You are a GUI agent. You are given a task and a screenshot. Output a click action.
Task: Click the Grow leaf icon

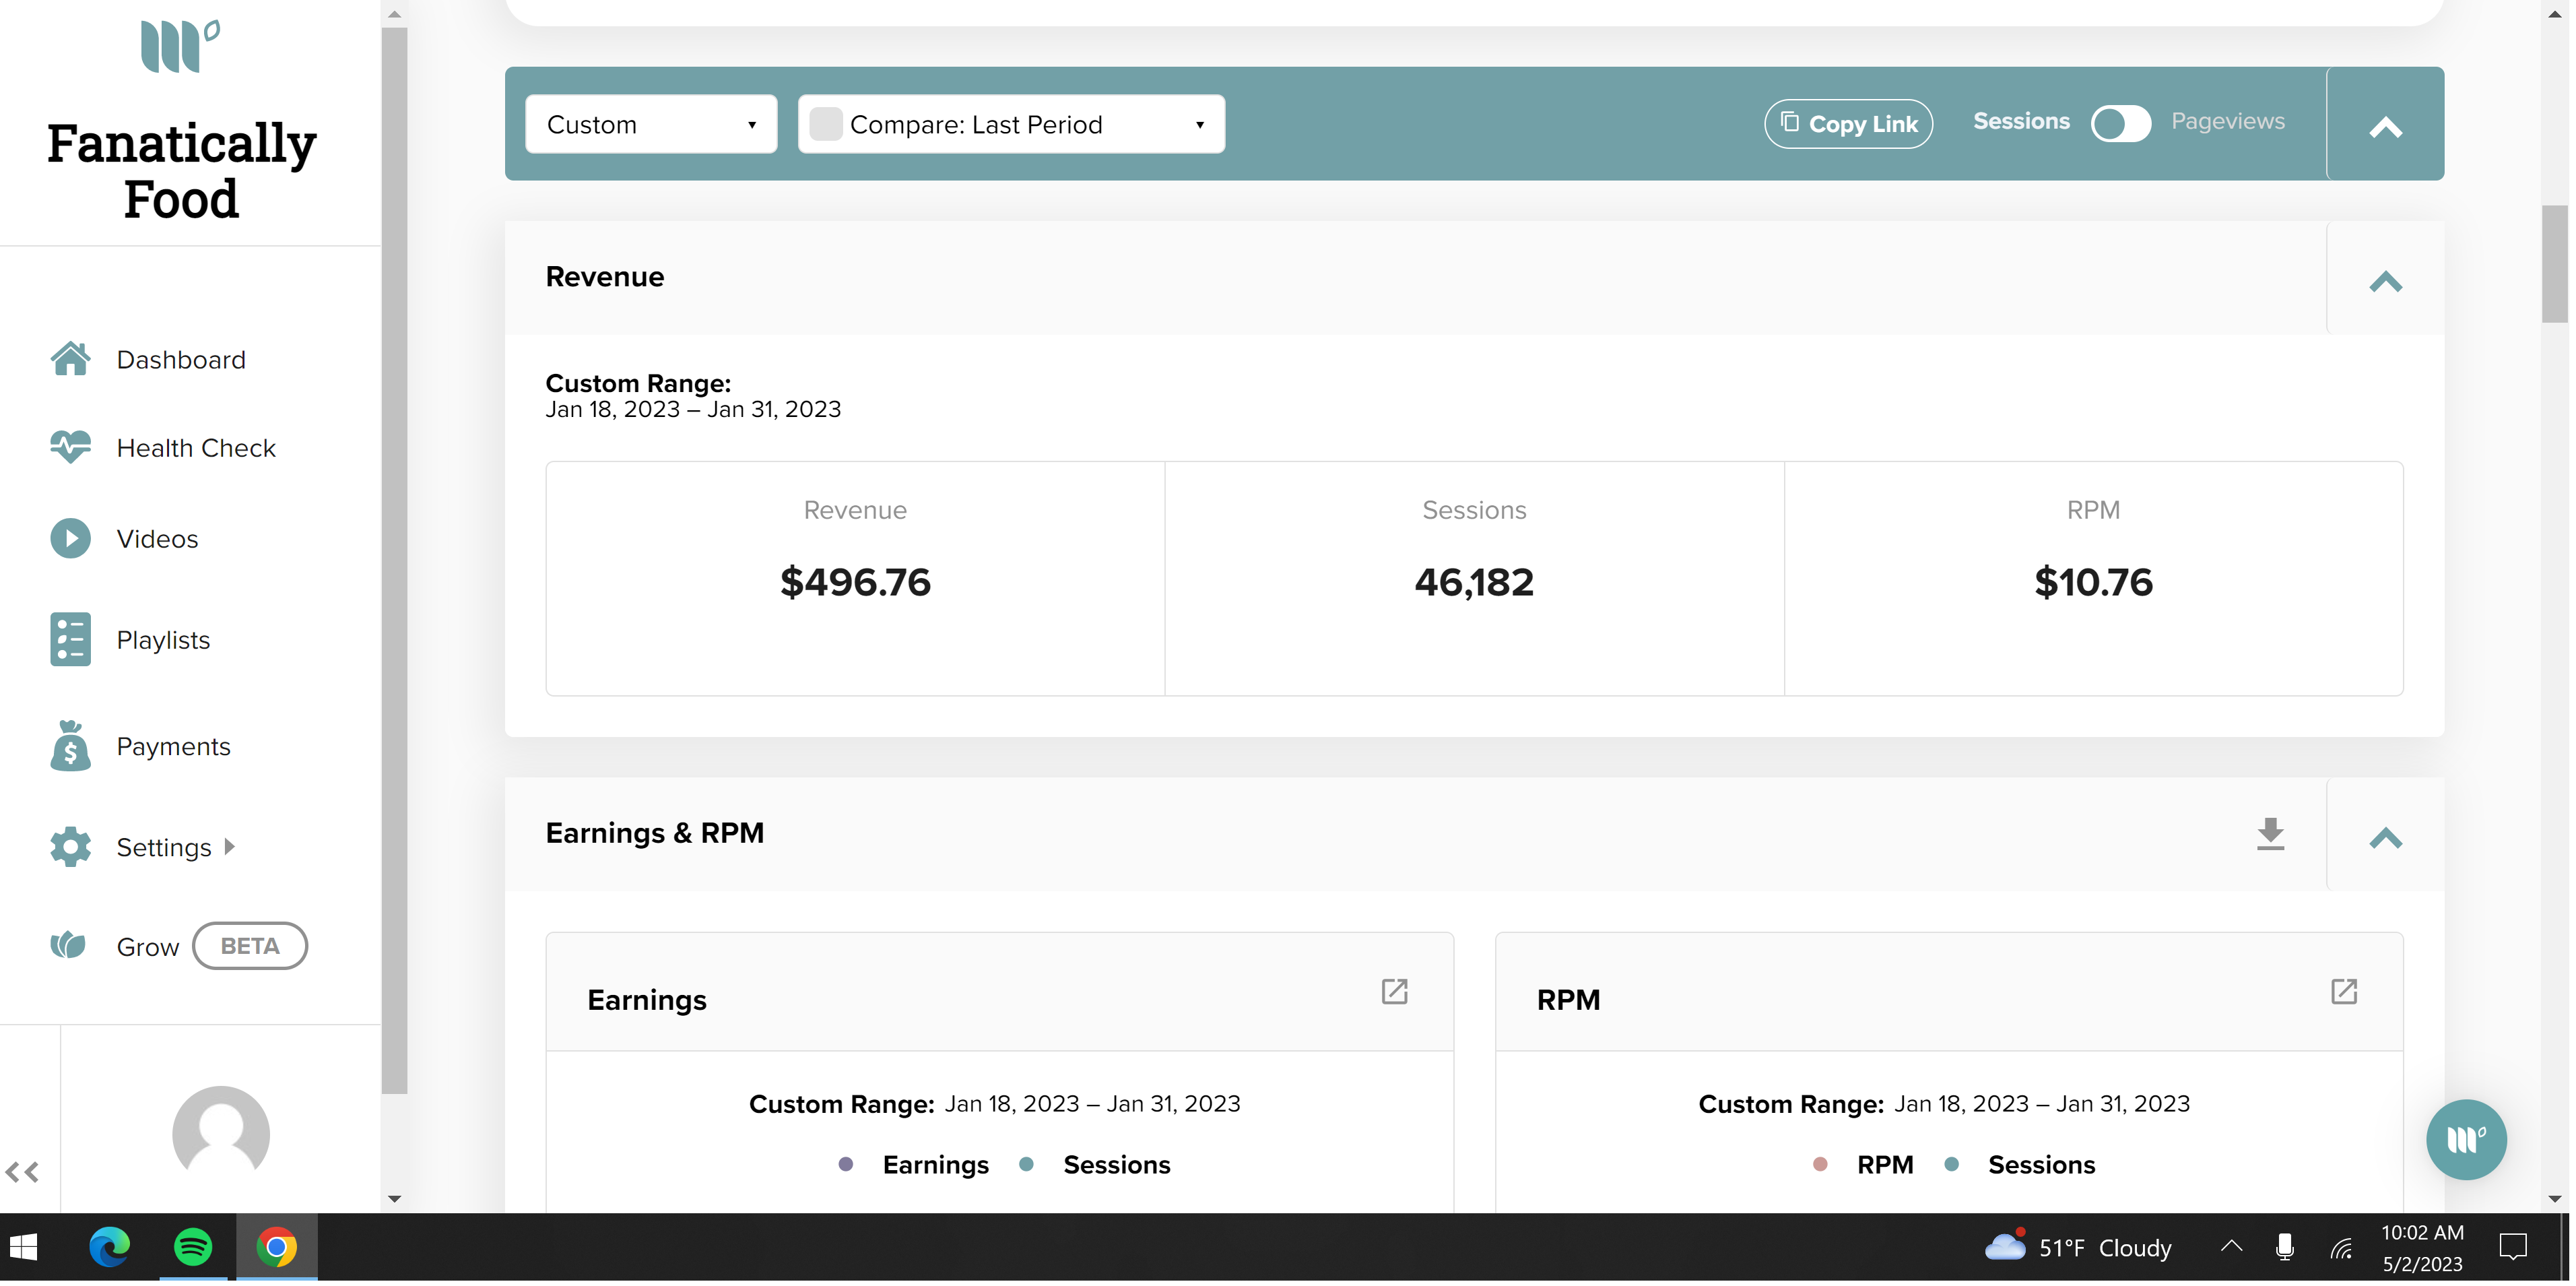[68, 946]
